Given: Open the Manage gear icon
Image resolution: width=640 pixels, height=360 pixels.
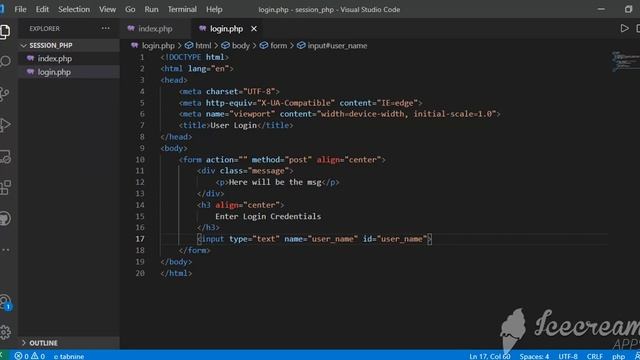Looking at the screenshot, I should click(5, 332).
